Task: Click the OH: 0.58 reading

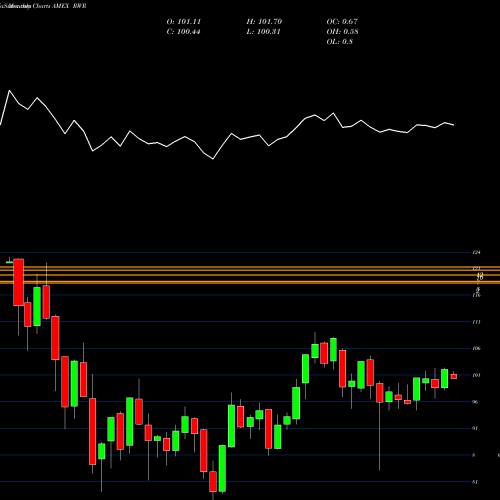Action: click(342, 32)
